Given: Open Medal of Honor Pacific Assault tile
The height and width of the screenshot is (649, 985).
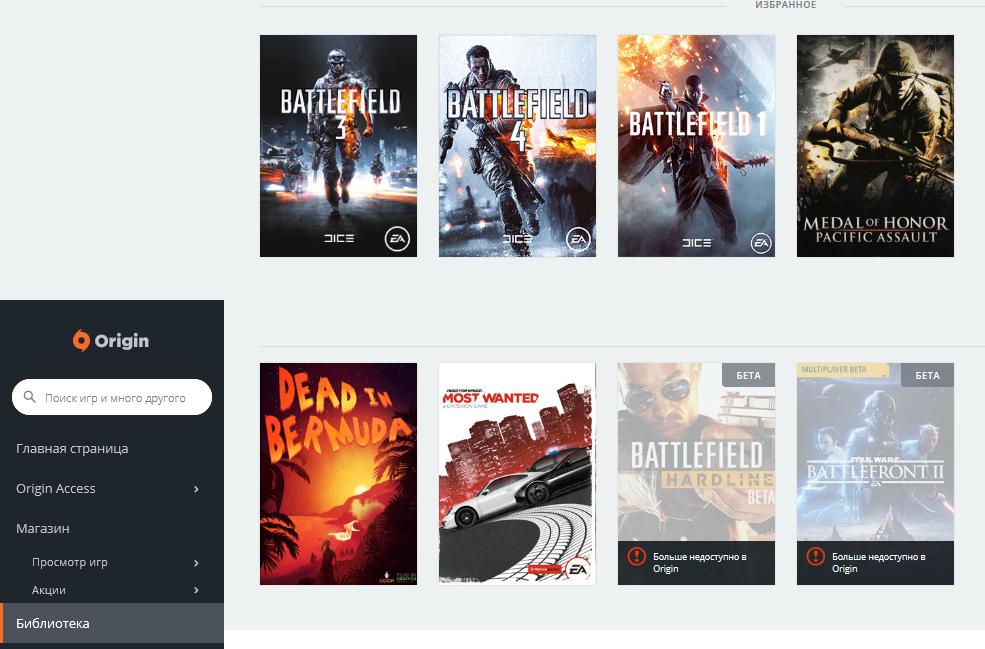Looking at the screenshot, I should click(876, 146).
